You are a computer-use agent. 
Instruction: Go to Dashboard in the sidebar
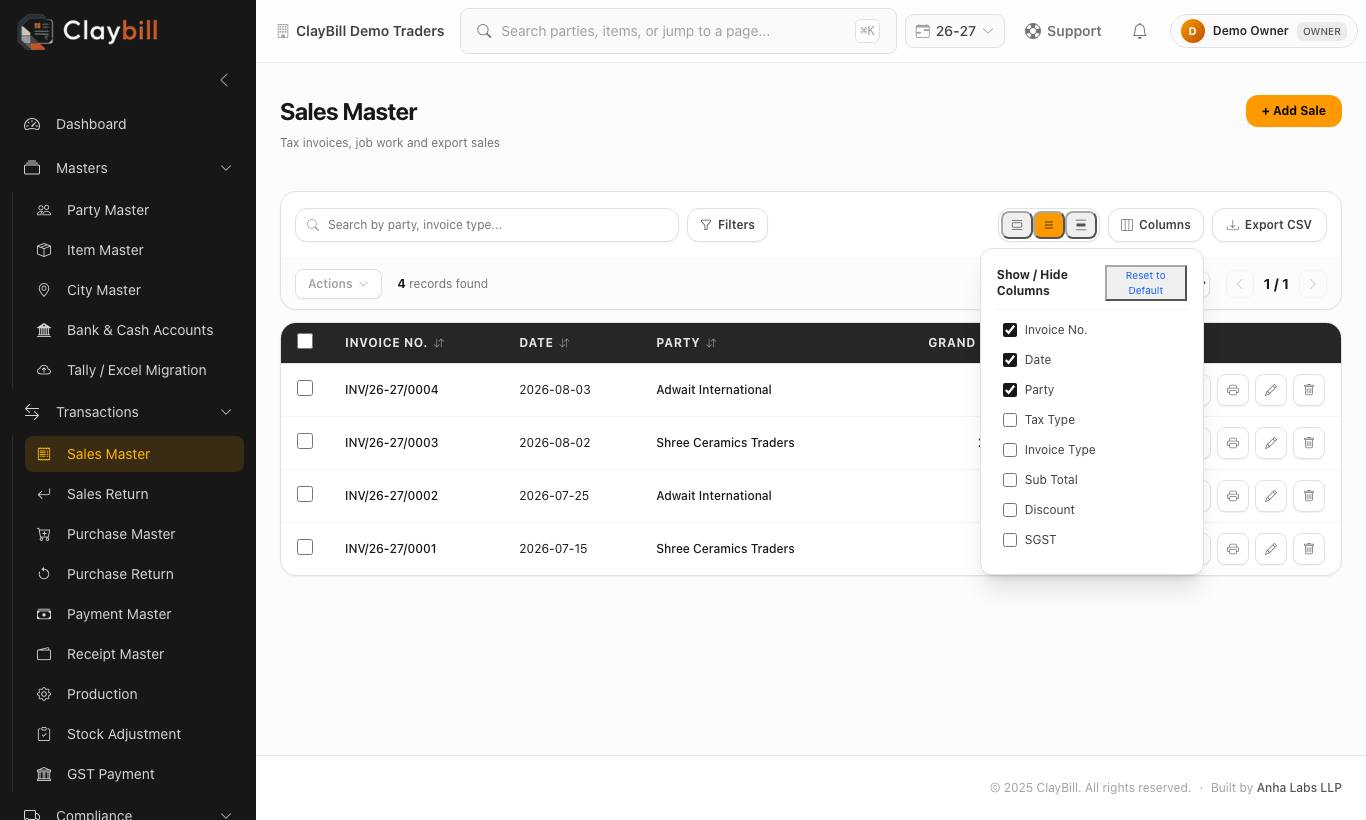128,124
